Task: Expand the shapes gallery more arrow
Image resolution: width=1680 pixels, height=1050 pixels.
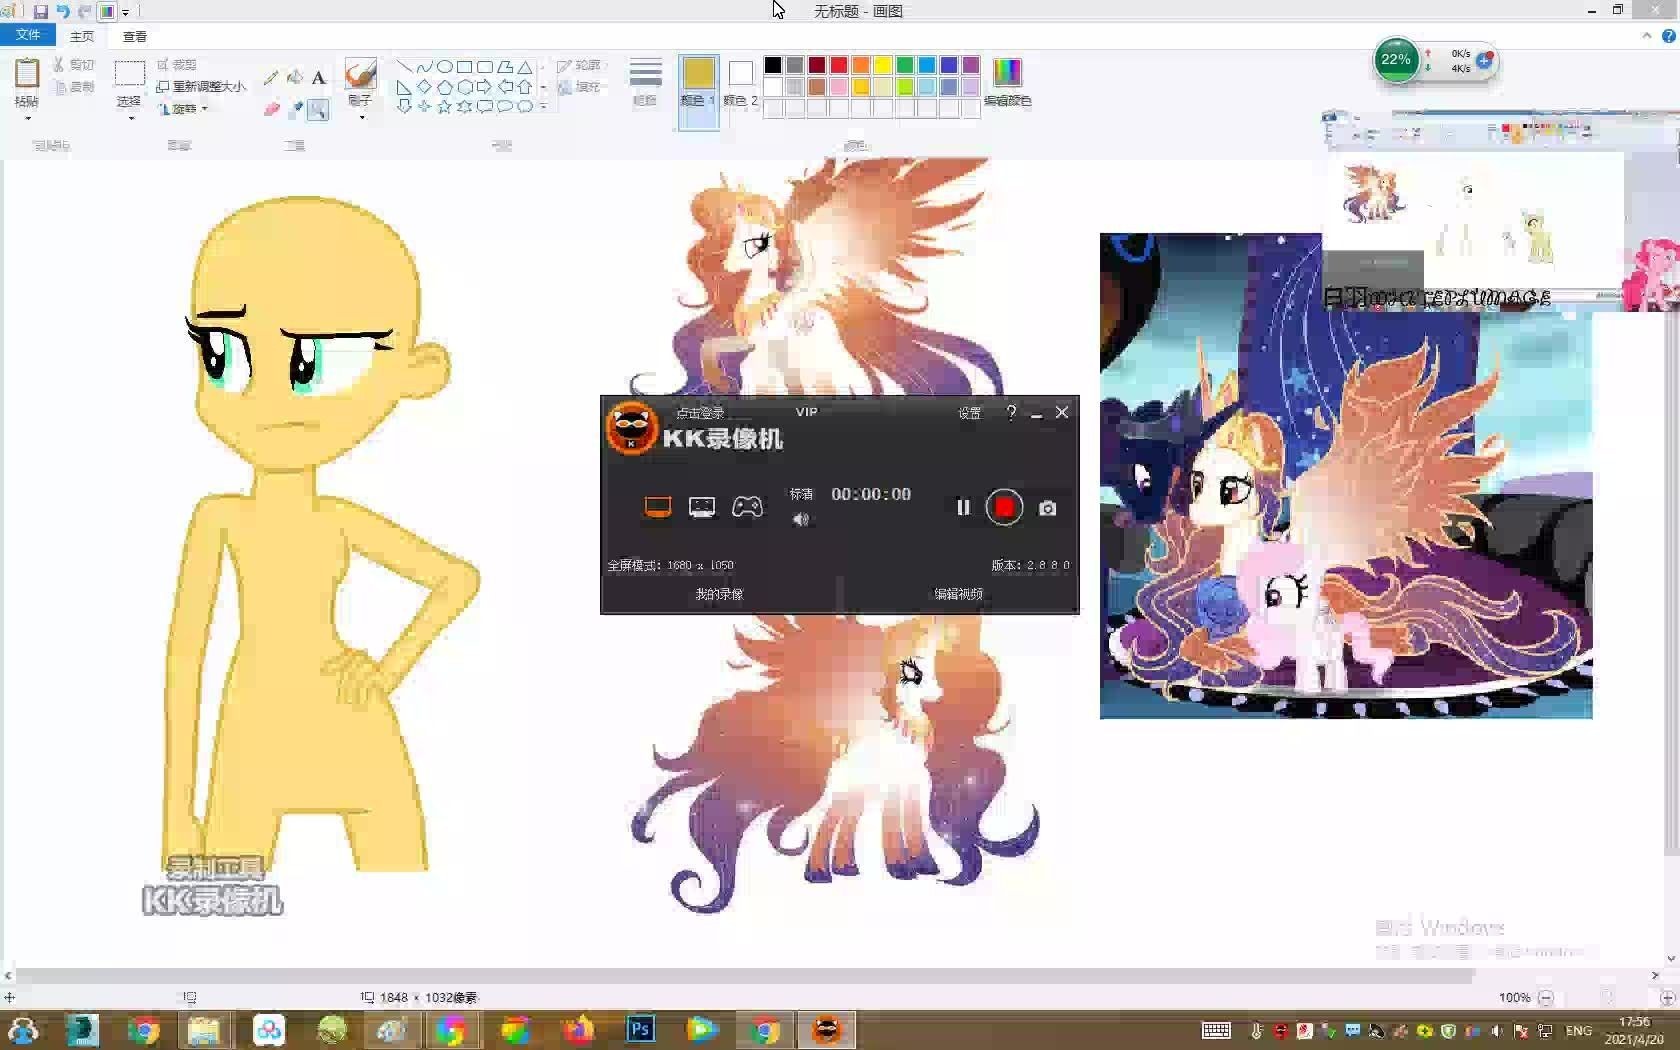Action: [x=543, y=106]
